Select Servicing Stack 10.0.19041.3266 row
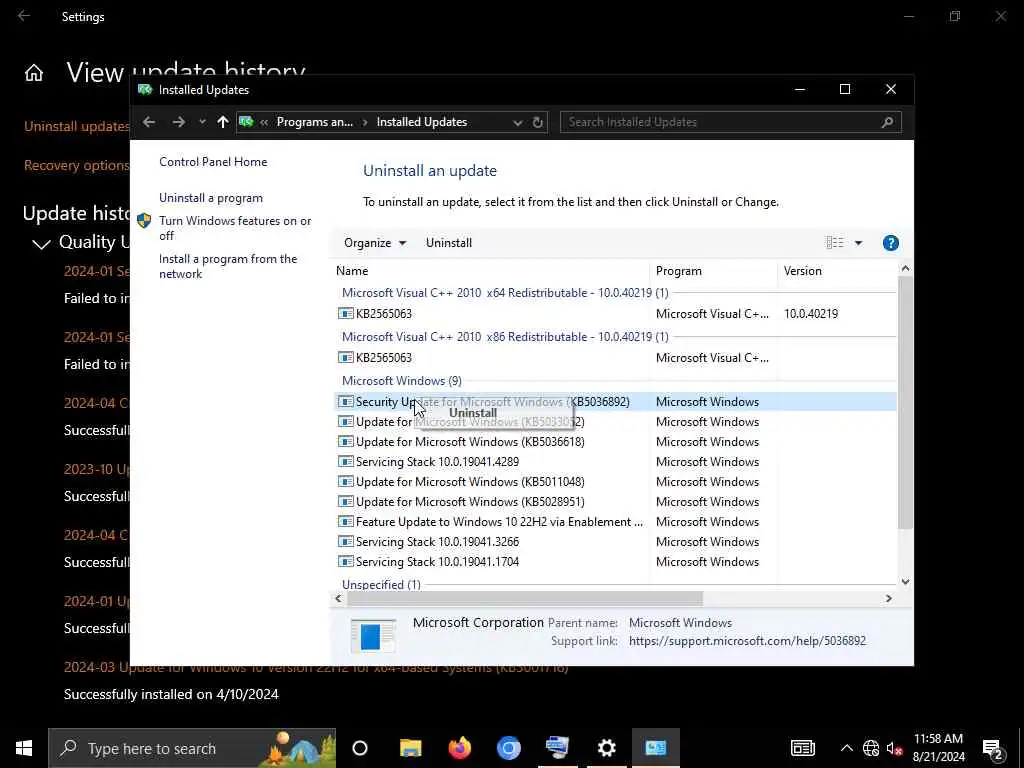Image resolution: width=1024 pixels, height=768 pixels. (437, 542)
